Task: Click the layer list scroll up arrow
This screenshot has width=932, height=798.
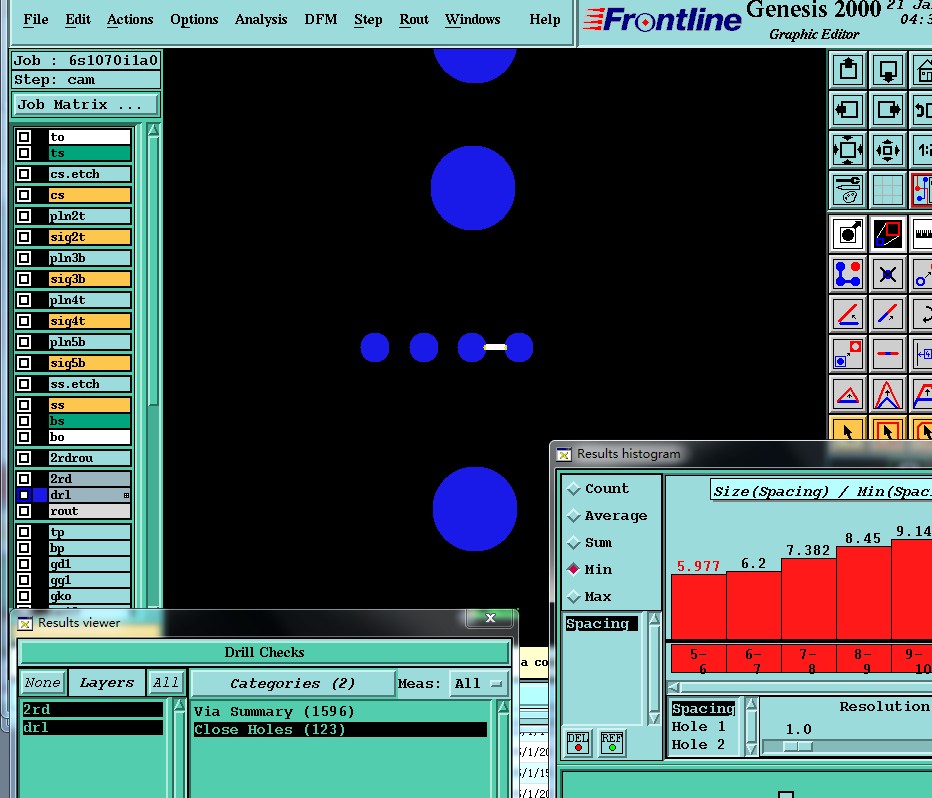Action: (x=153, y=131)
